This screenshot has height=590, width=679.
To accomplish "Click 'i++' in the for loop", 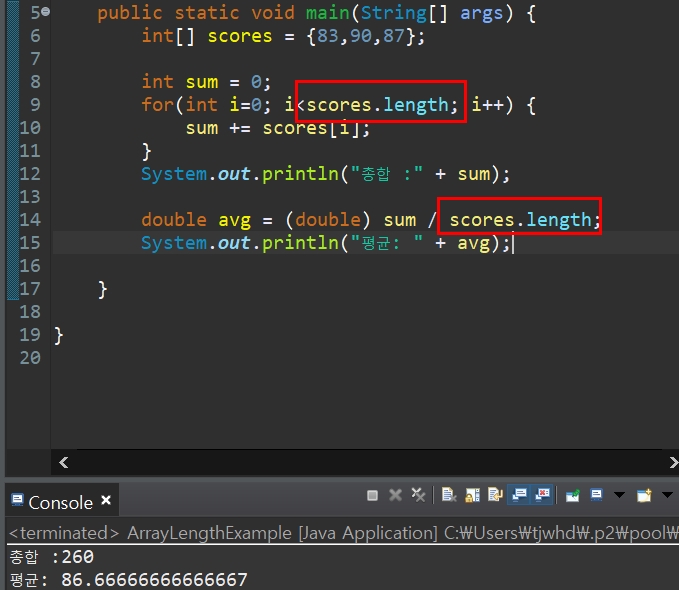I will (x=488, y=105).
